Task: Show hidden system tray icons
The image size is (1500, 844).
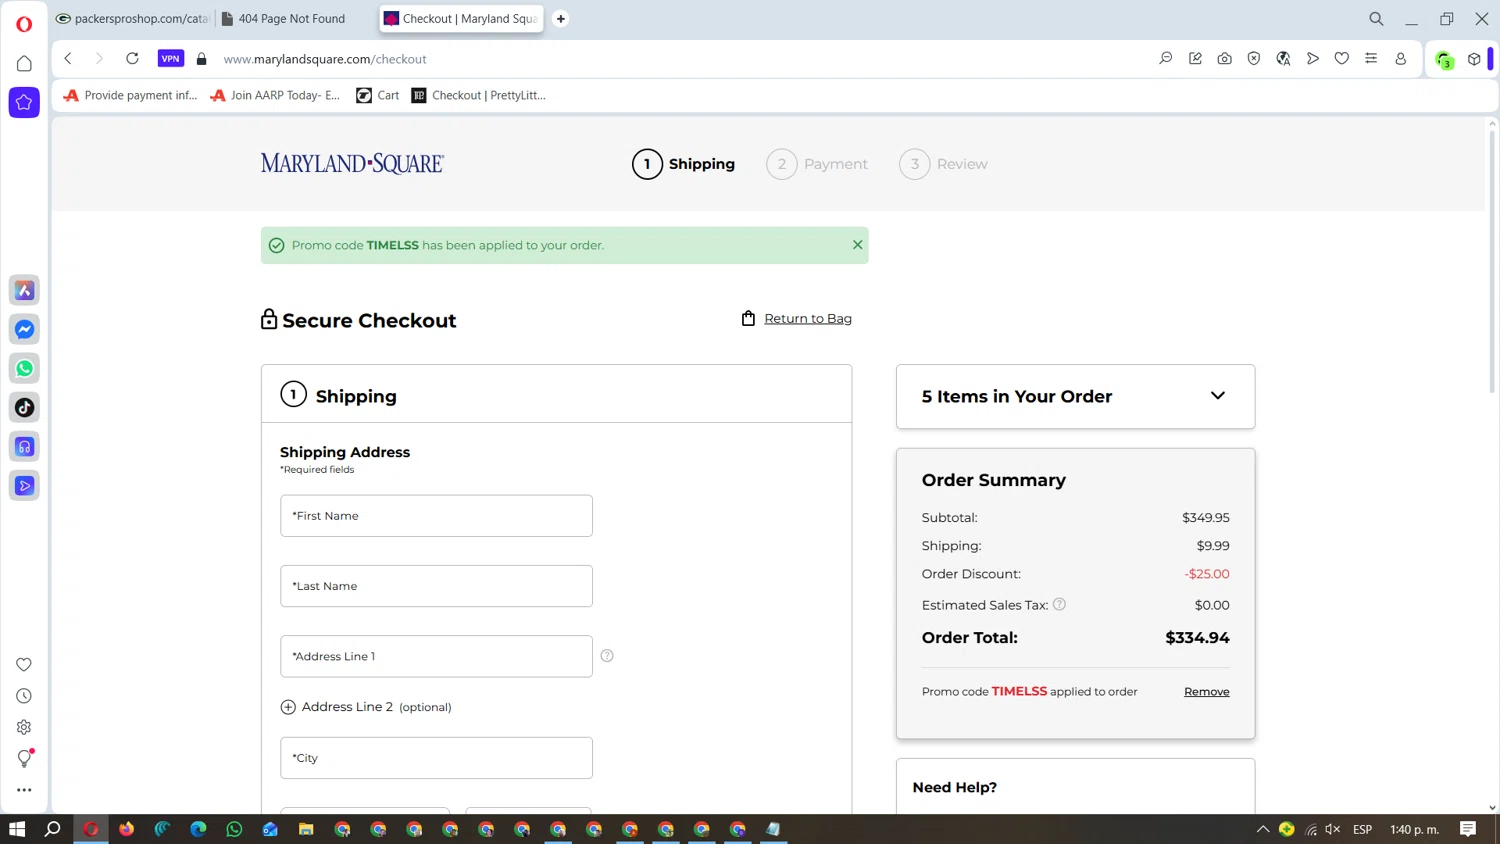Action: (x=1263, y=829)
